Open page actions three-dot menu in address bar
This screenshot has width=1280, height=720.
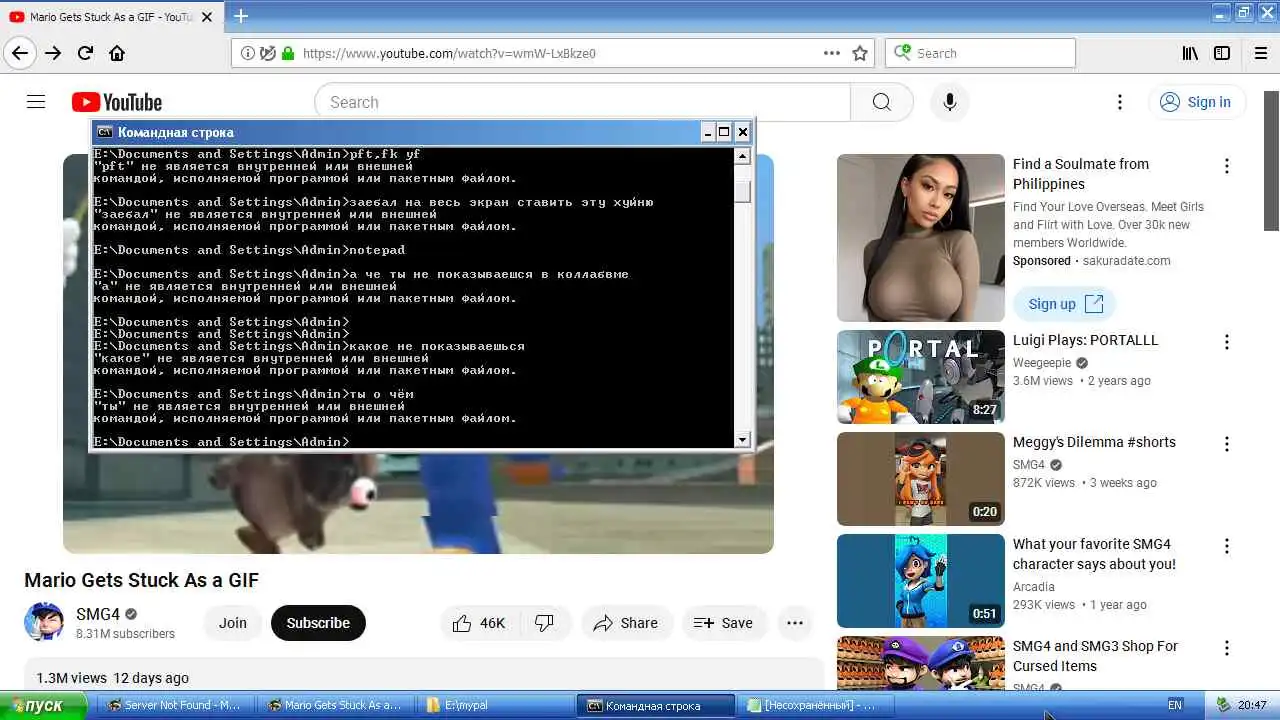click(831, 53)
